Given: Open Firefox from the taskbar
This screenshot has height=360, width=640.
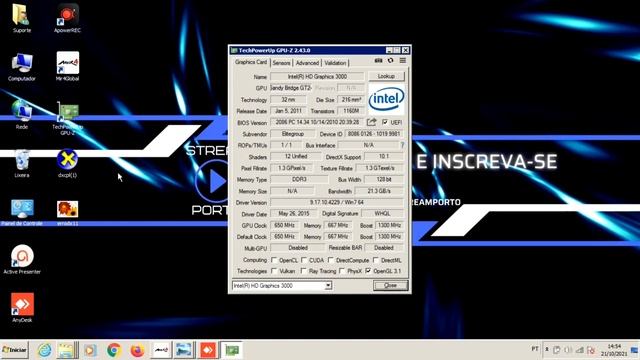Looking at the screenshot, I should (137, 350).
